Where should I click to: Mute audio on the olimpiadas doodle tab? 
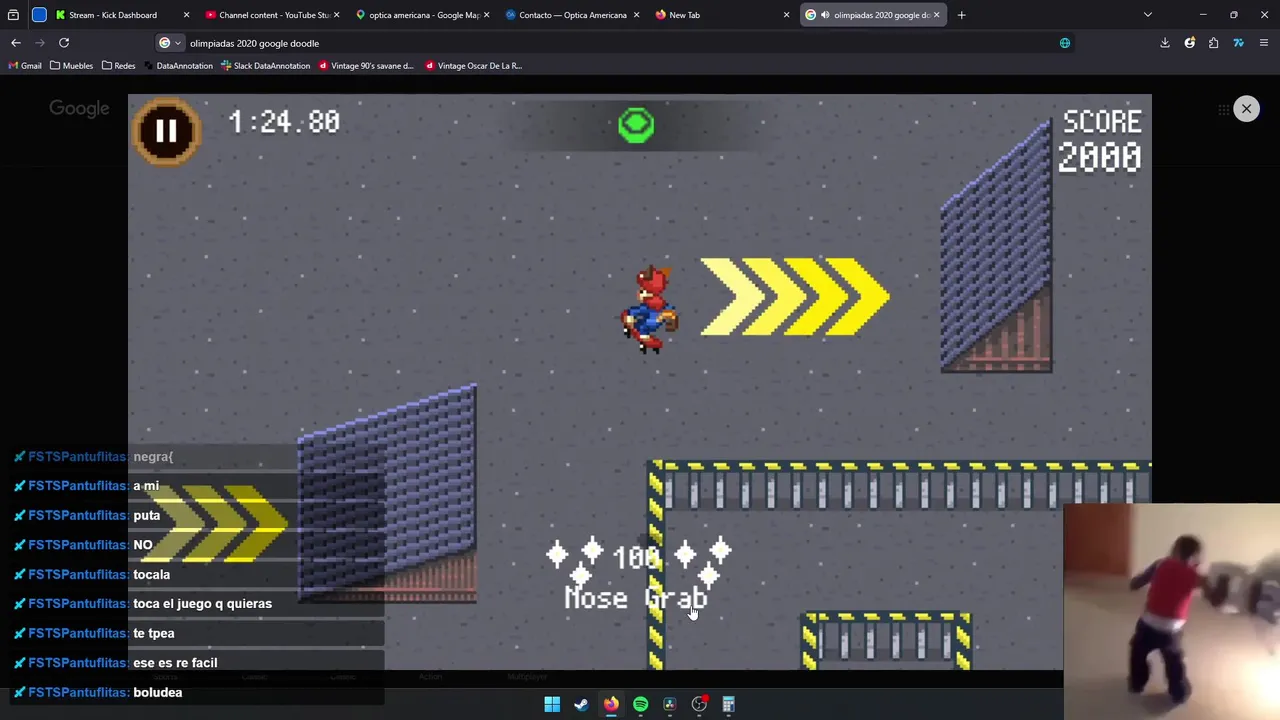pos(825,15)
